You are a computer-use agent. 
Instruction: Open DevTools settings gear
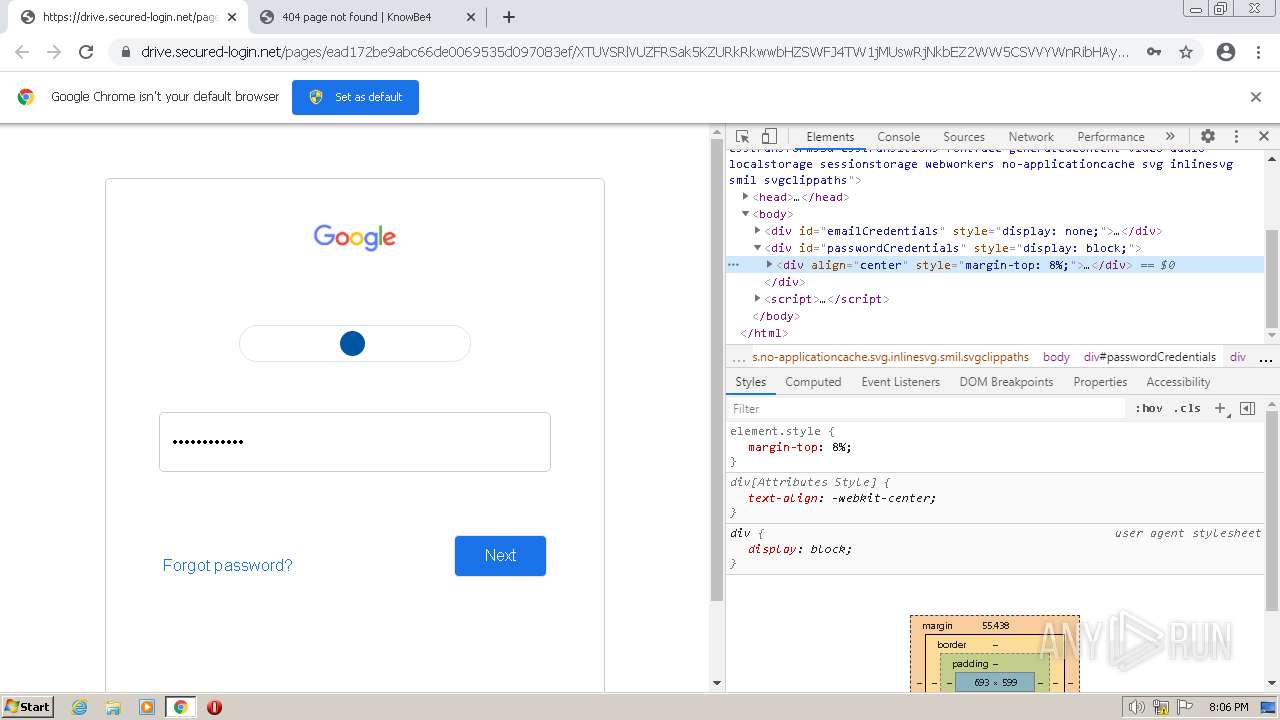pyautogui.click(x=1208, y=136)
